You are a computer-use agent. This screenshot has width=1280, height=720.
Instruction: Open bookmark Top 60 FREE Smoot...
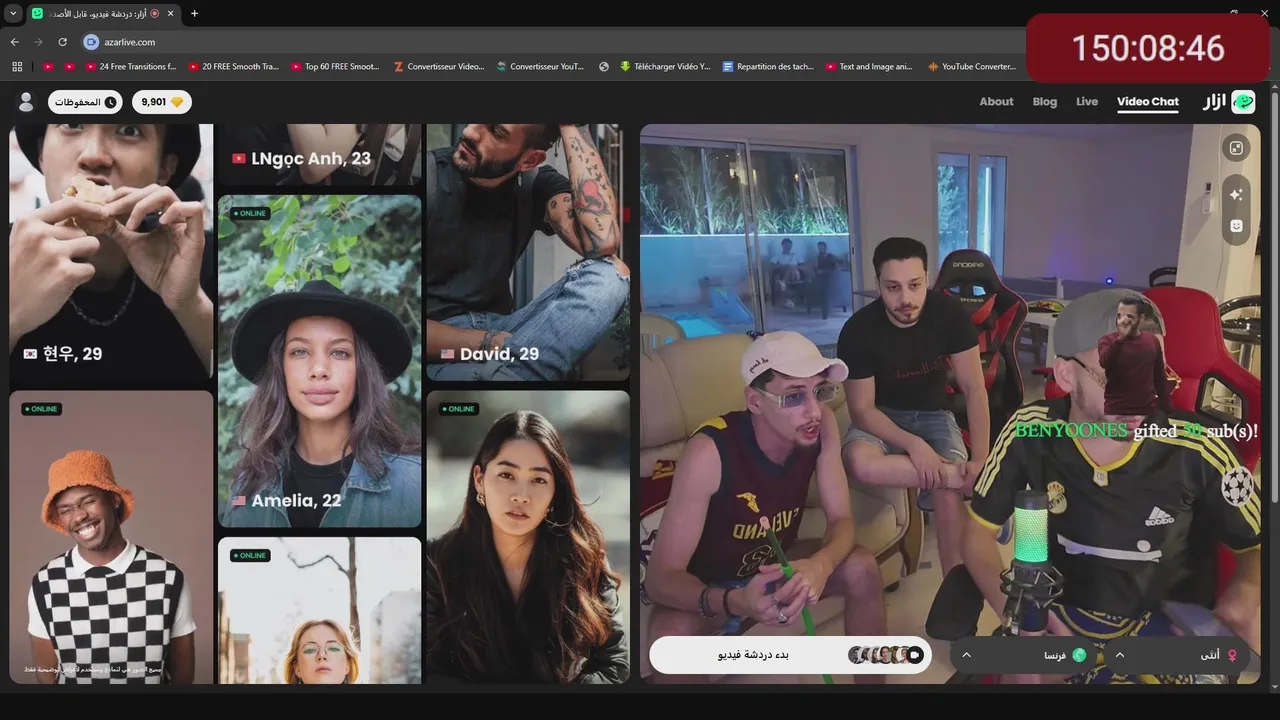point(335,67)
